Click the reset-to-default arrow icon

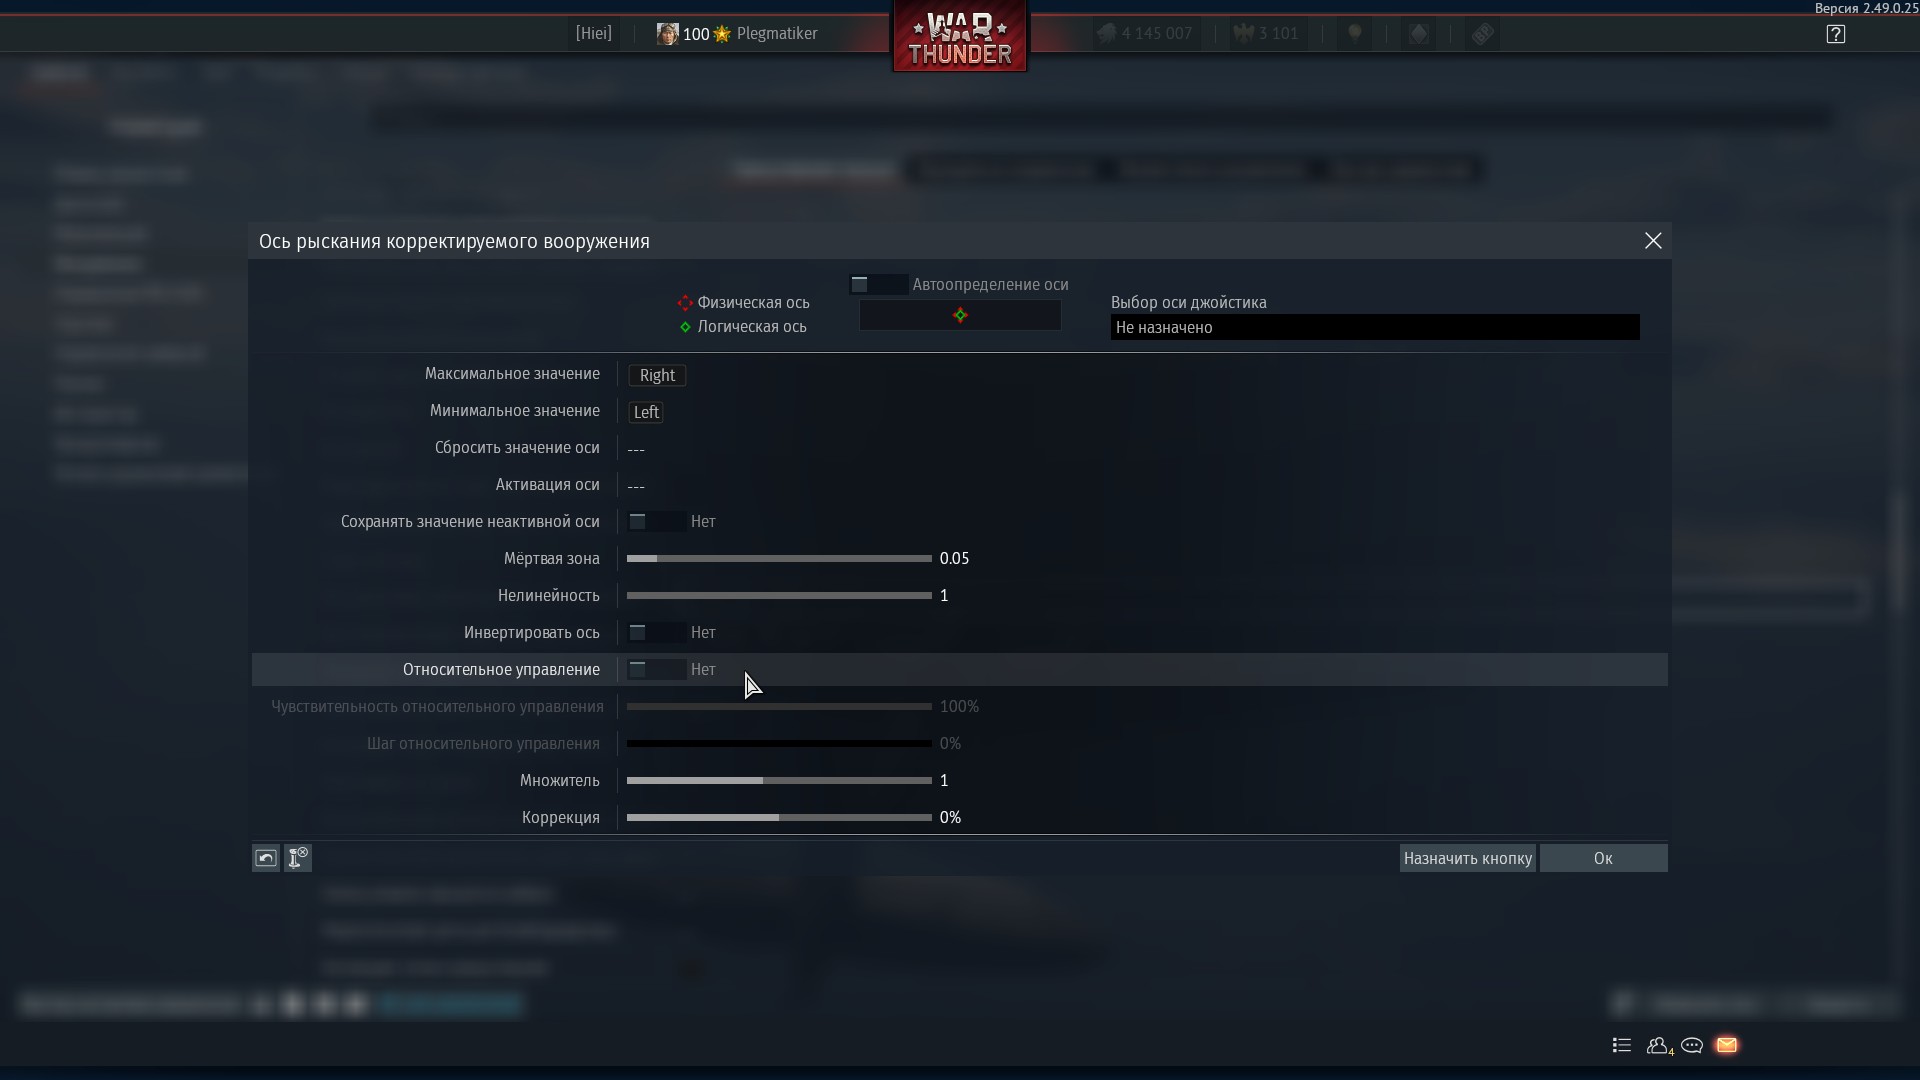(x=266, y=858)
